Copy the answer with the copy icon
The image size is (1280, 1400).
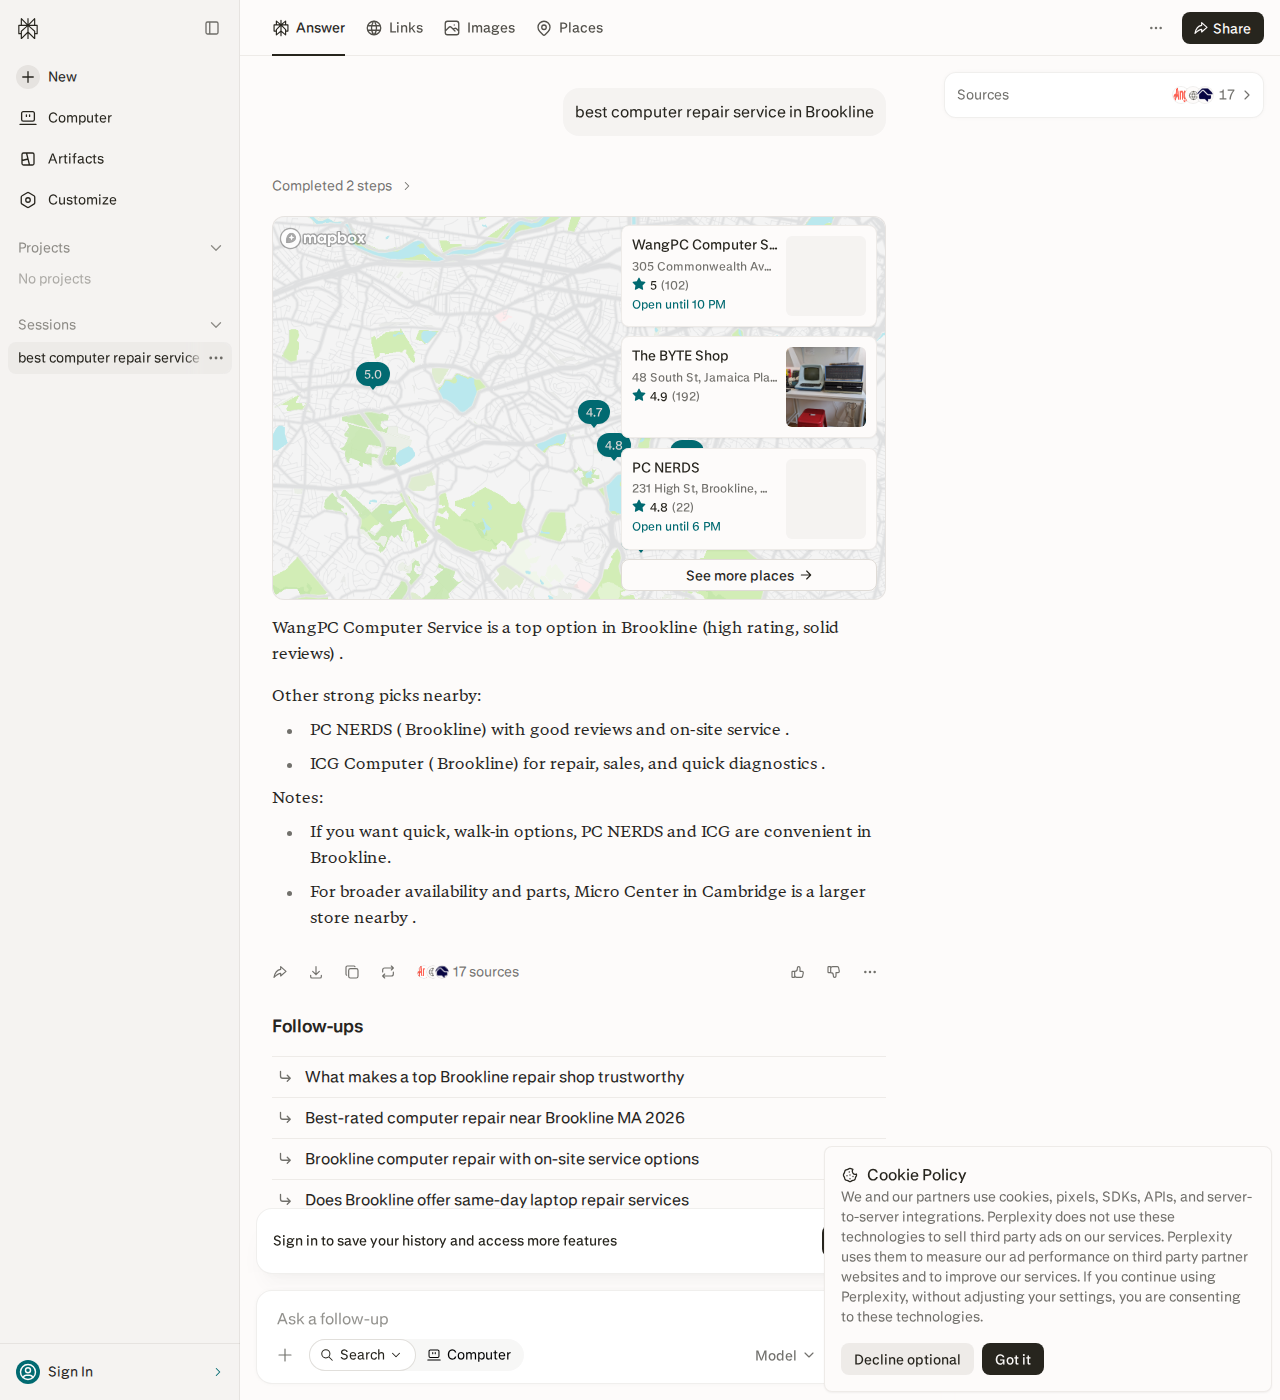click(x=352, y=972)
